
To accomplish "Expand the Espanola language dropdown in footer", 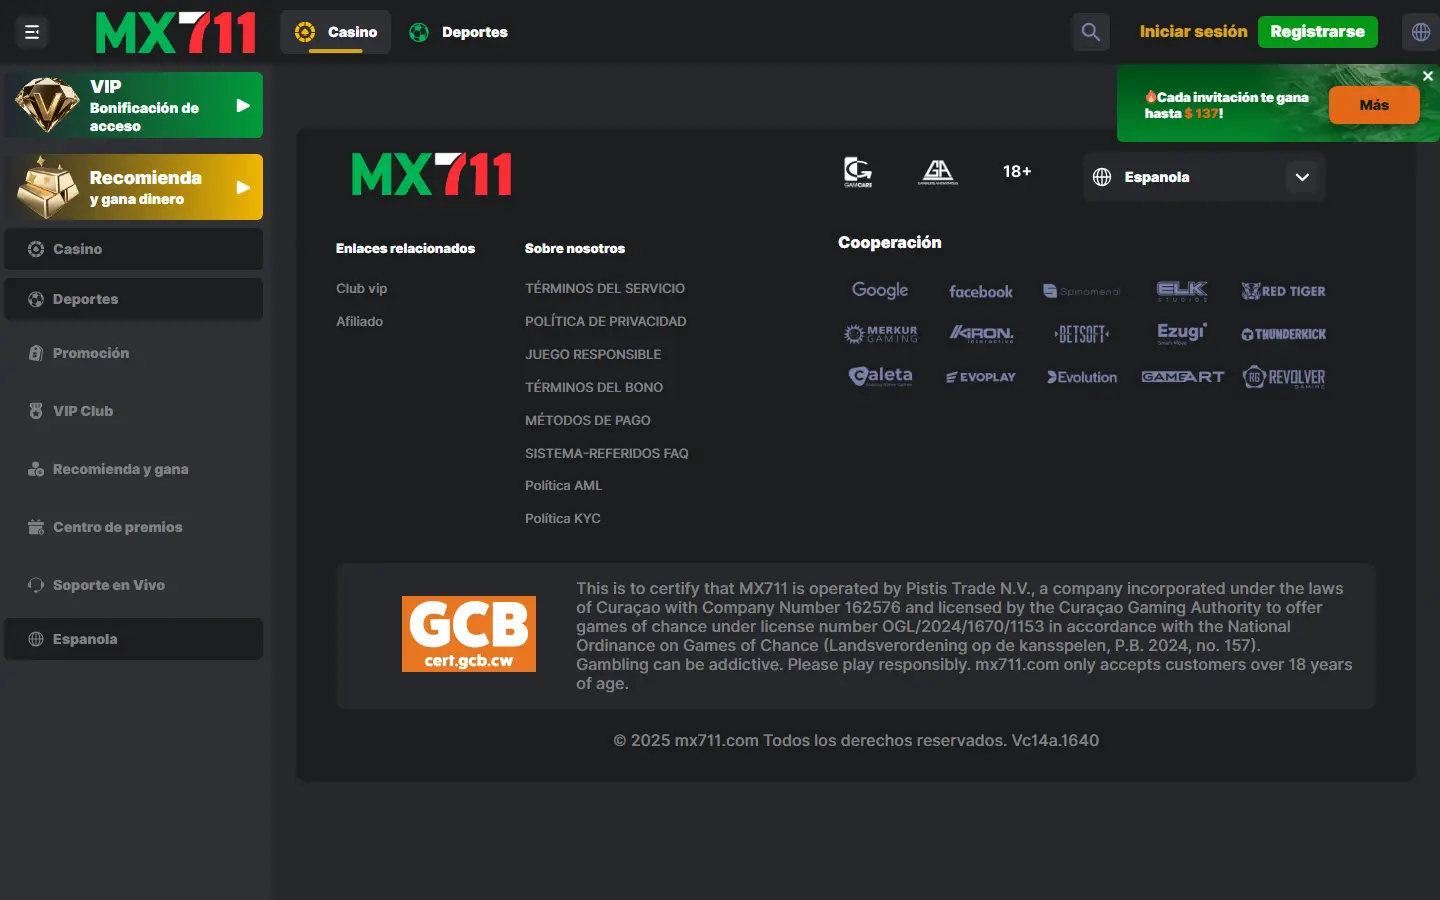I will pos(1205,177).
